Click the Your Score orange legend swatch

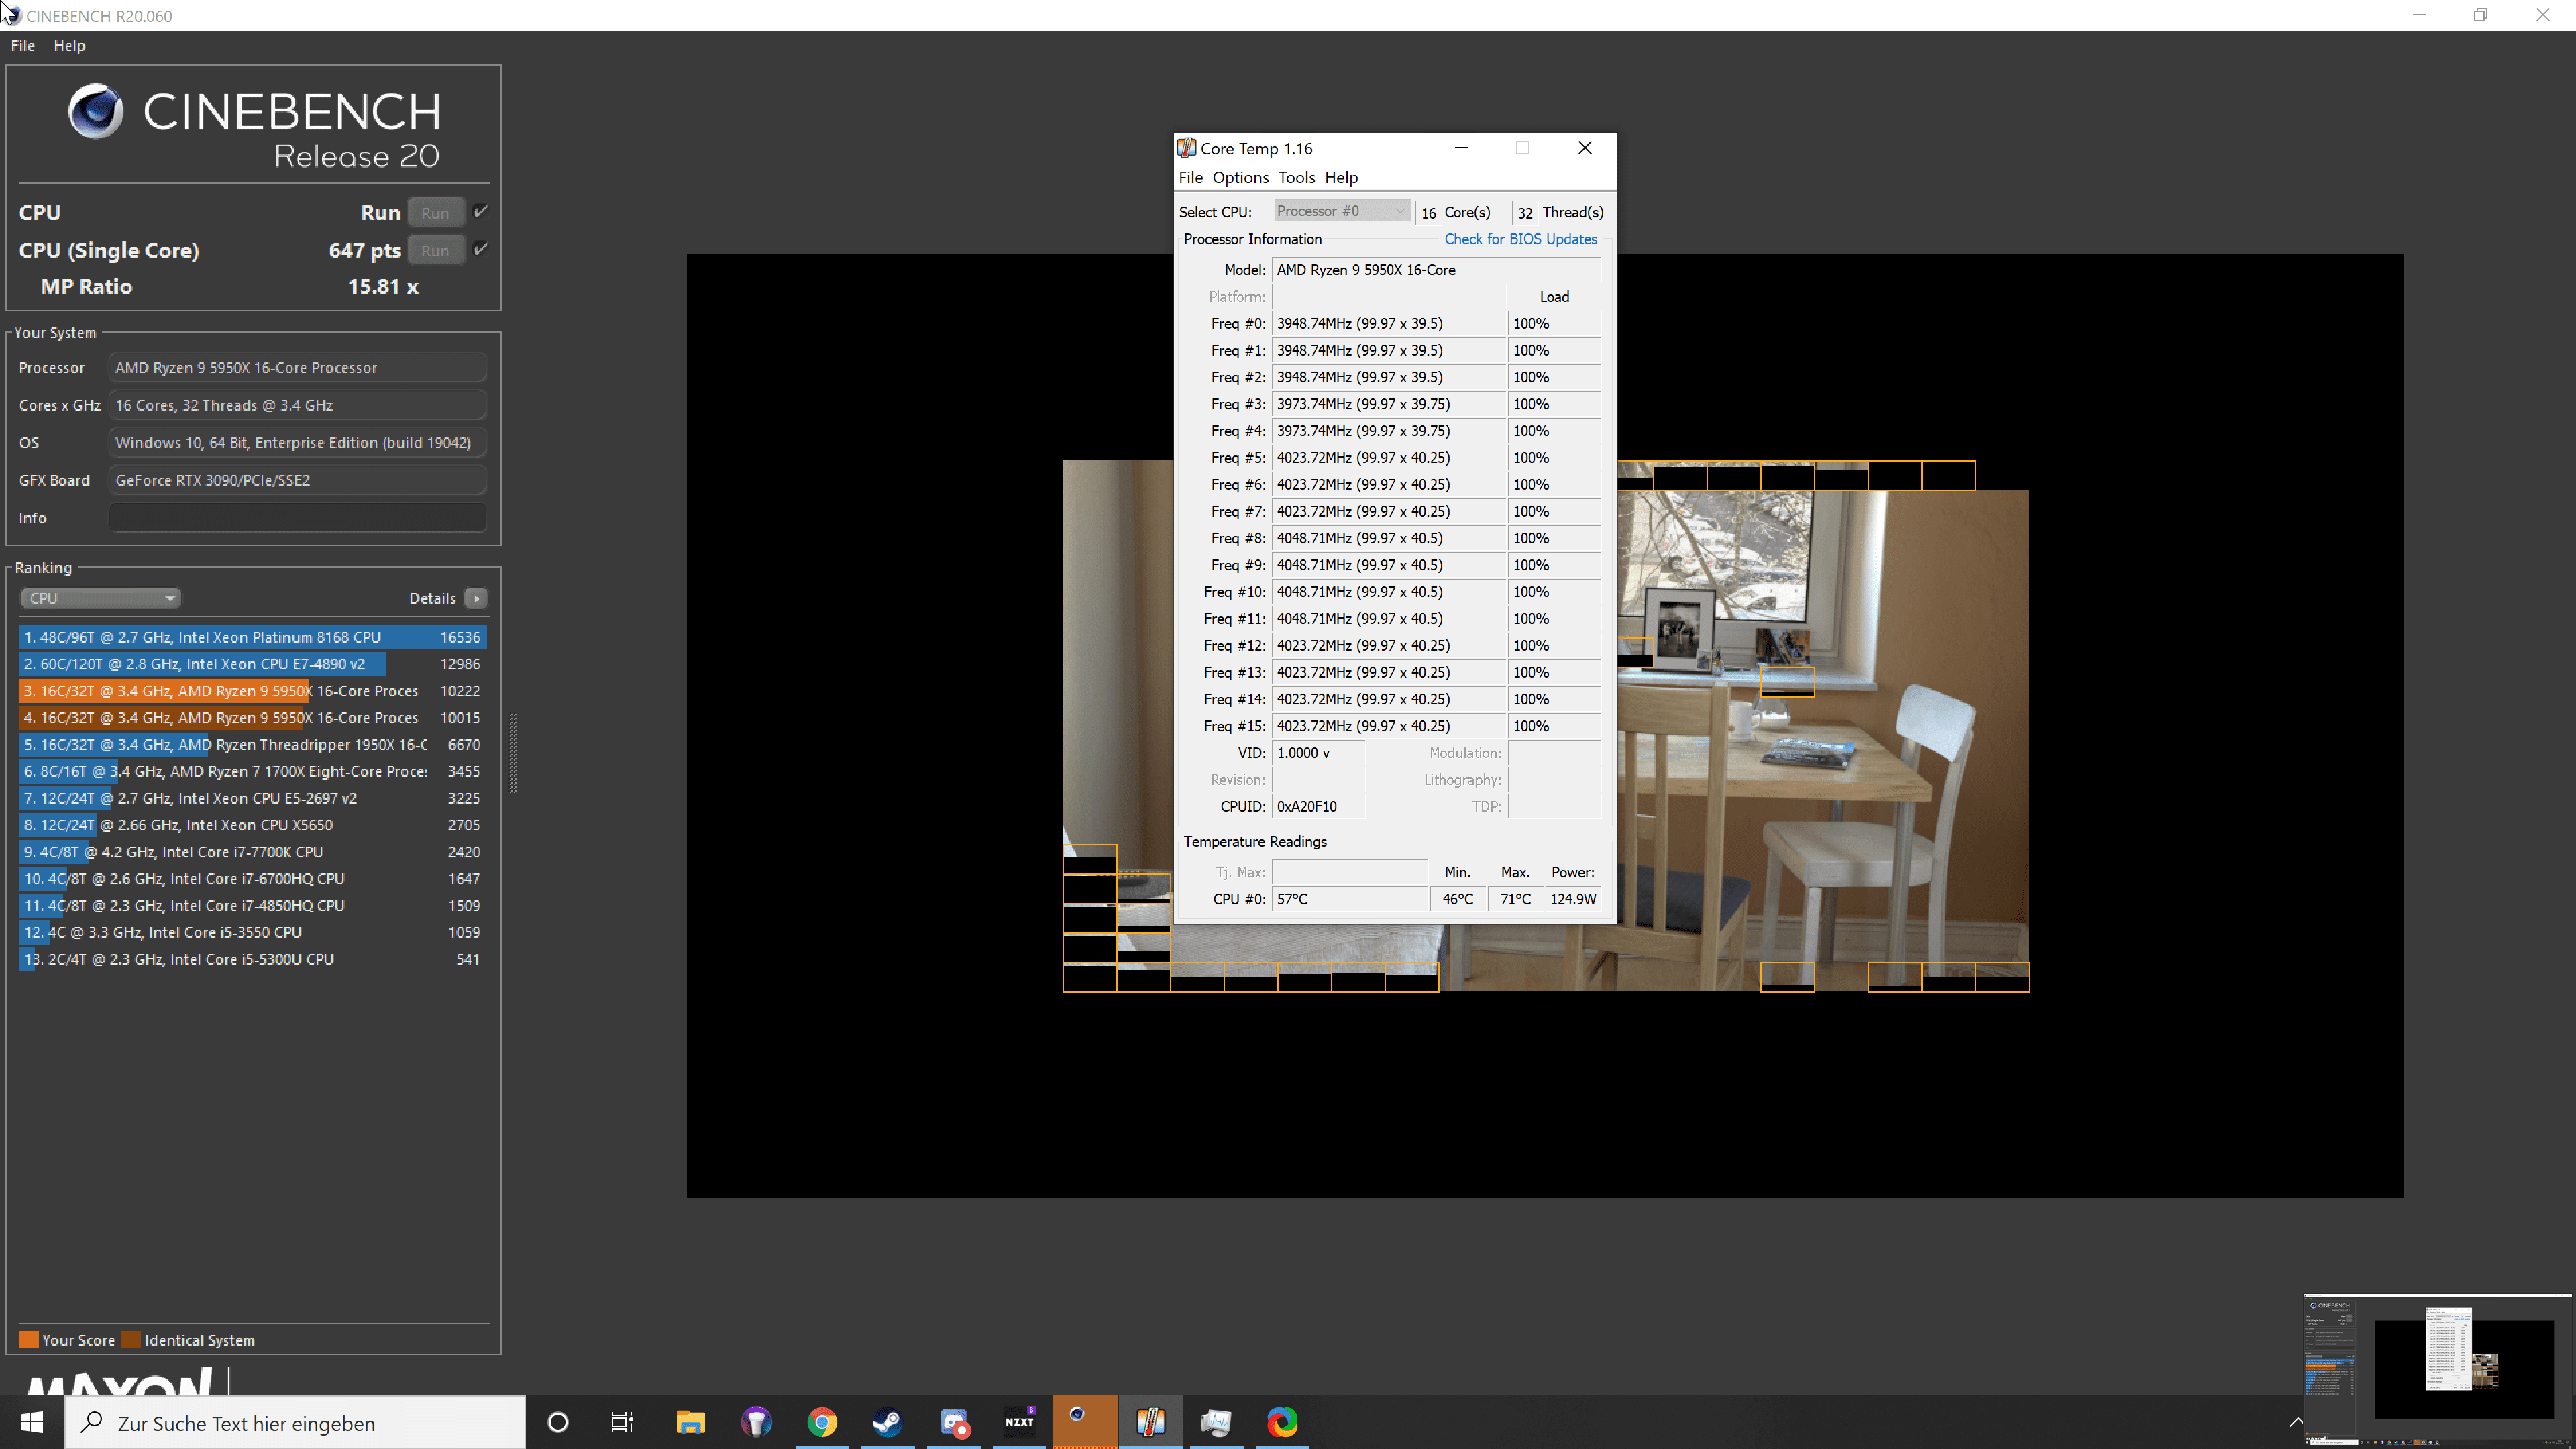click(29, 1340)
